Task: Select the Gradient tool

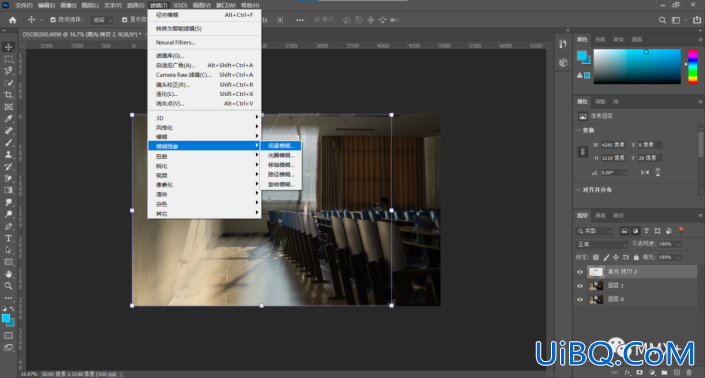Action: (9, 190)
